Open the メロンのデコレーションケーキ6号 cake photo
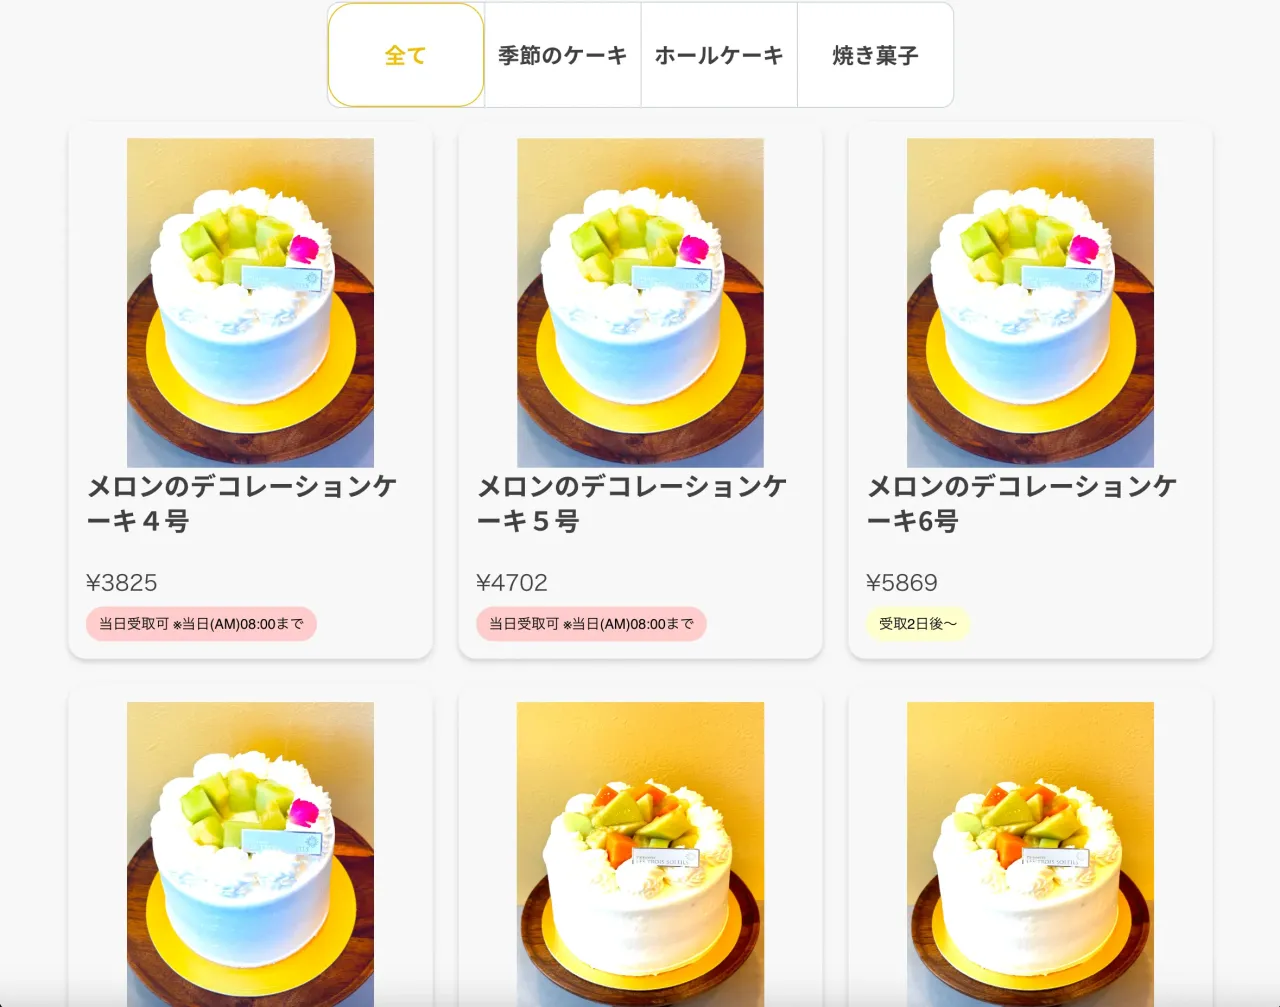Image resolution: width=1280 pixels, height=1007 pixels. click(x=1030, y=303)
